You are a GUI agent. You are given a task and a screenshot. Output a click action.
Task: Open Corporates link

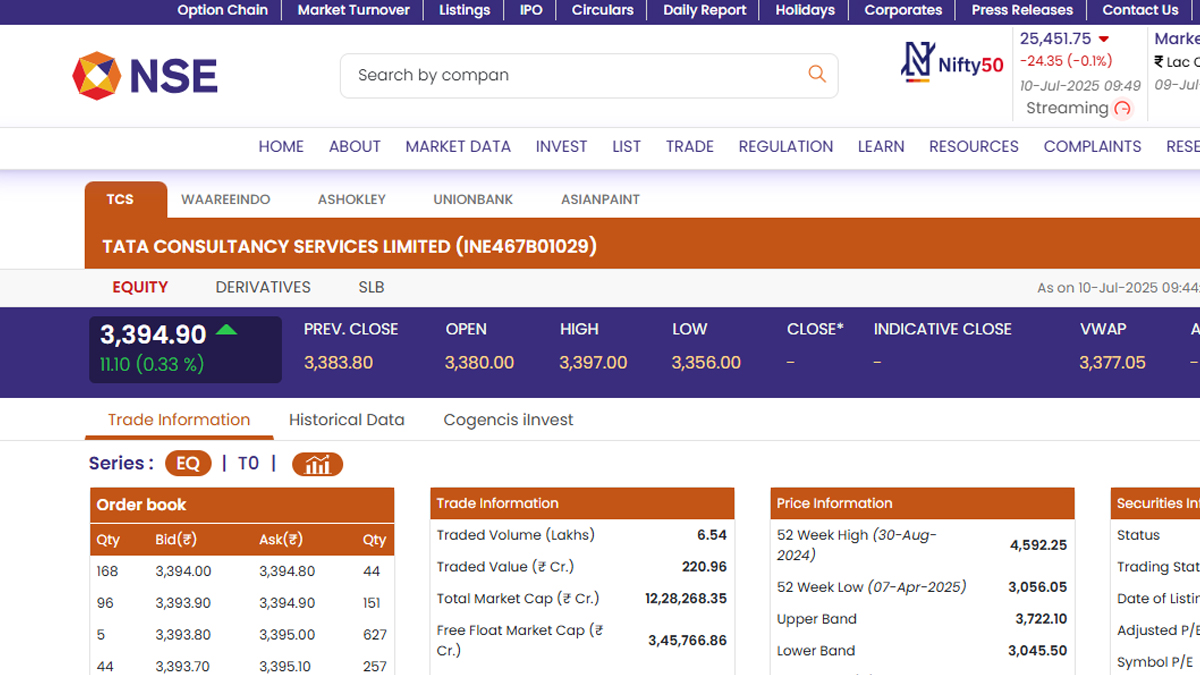[x=903, y=10]
